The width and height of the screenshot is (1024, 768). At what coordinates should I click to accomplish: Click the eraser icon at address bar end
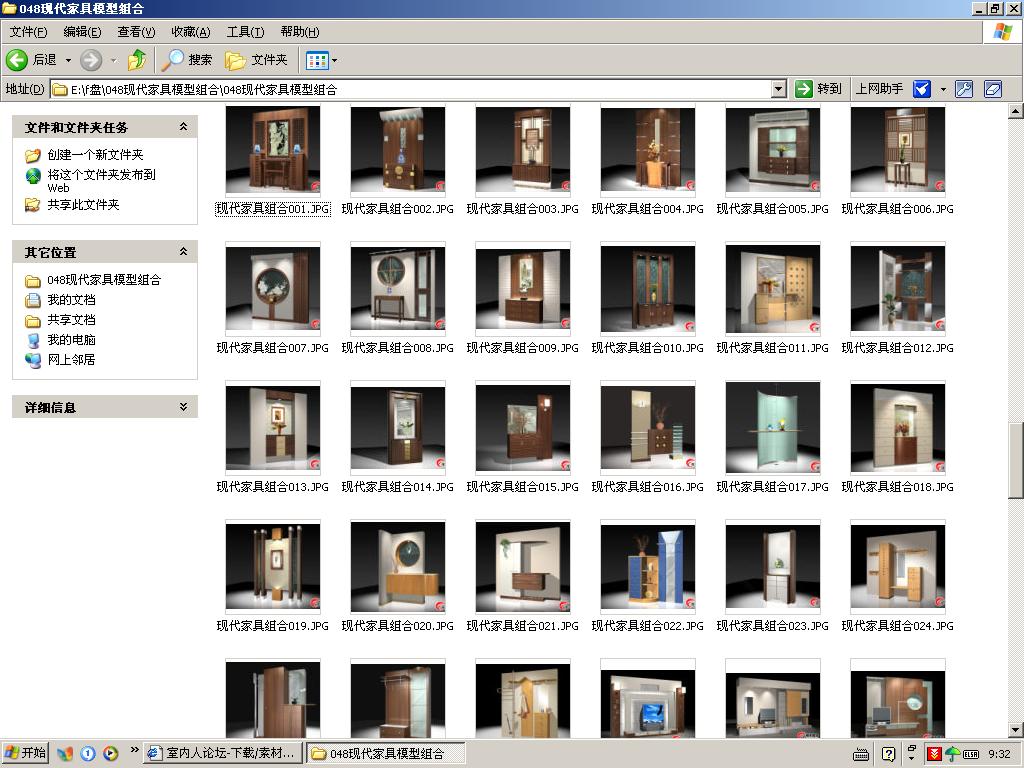pyautogui.click(x=992, y=89)
